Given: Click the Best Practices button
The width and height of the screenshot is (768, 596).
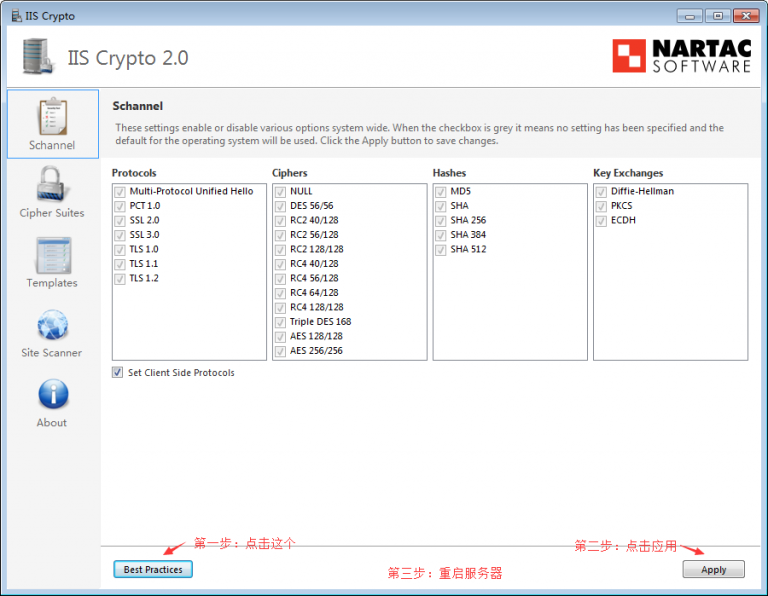Looking at the screenshot, I should [x=153, y=569].
